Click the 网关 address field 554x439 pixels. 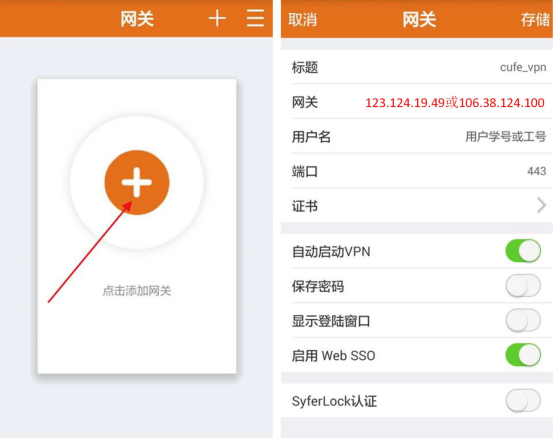tap(455, 102)
